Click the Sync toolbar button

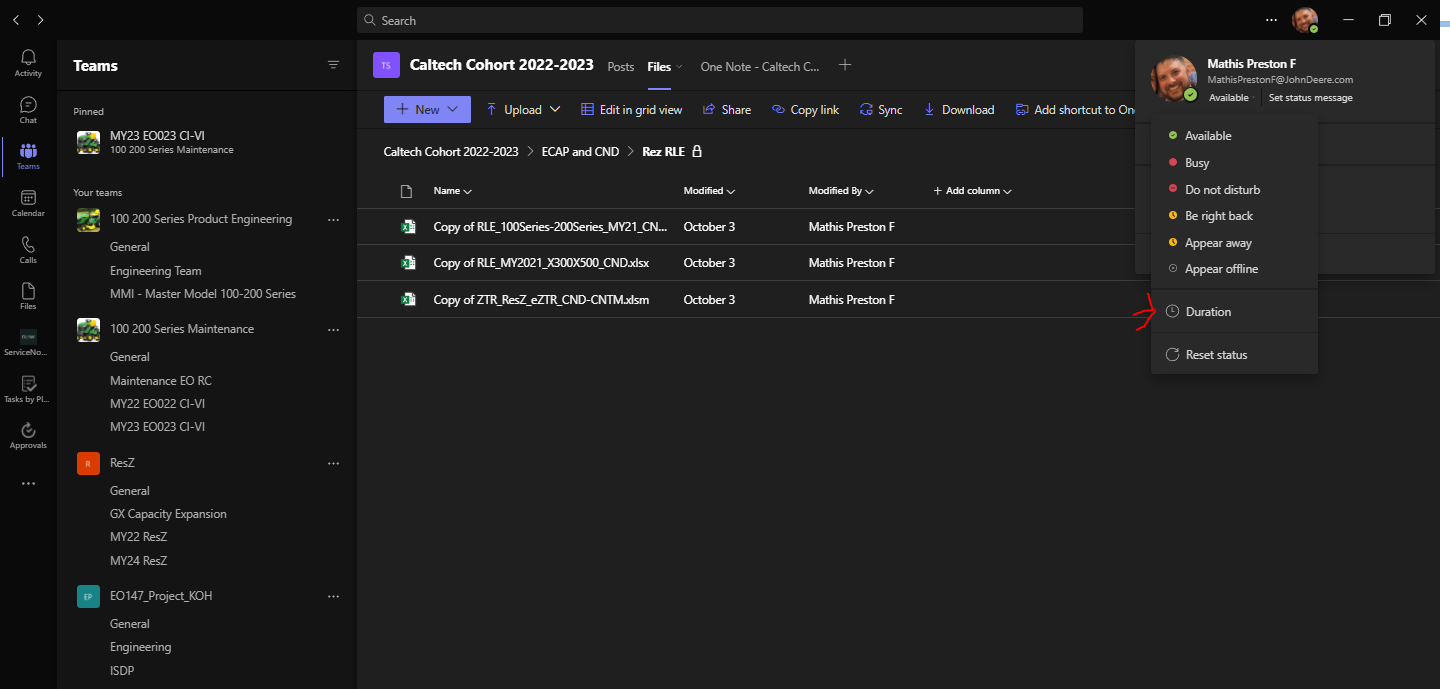pyautogui.click(x=880, y=110)
